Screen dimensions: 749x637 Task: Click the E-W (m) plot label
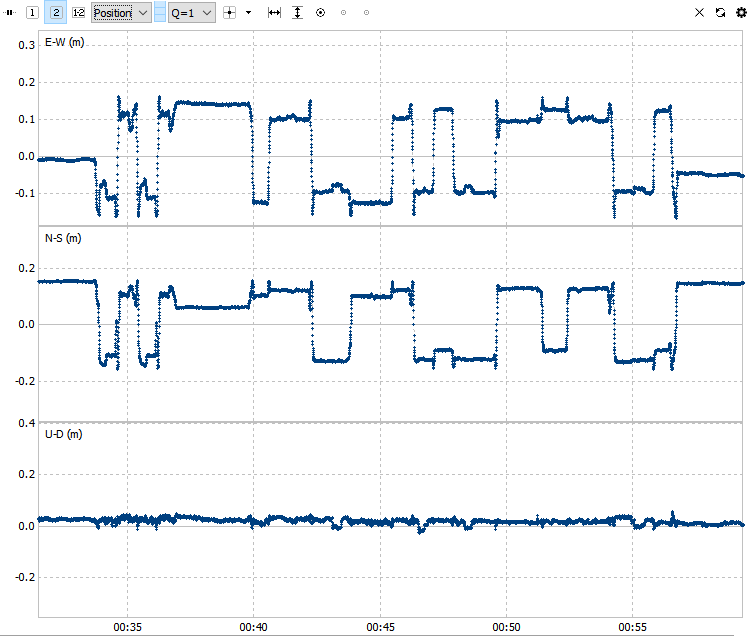point(64,42)
